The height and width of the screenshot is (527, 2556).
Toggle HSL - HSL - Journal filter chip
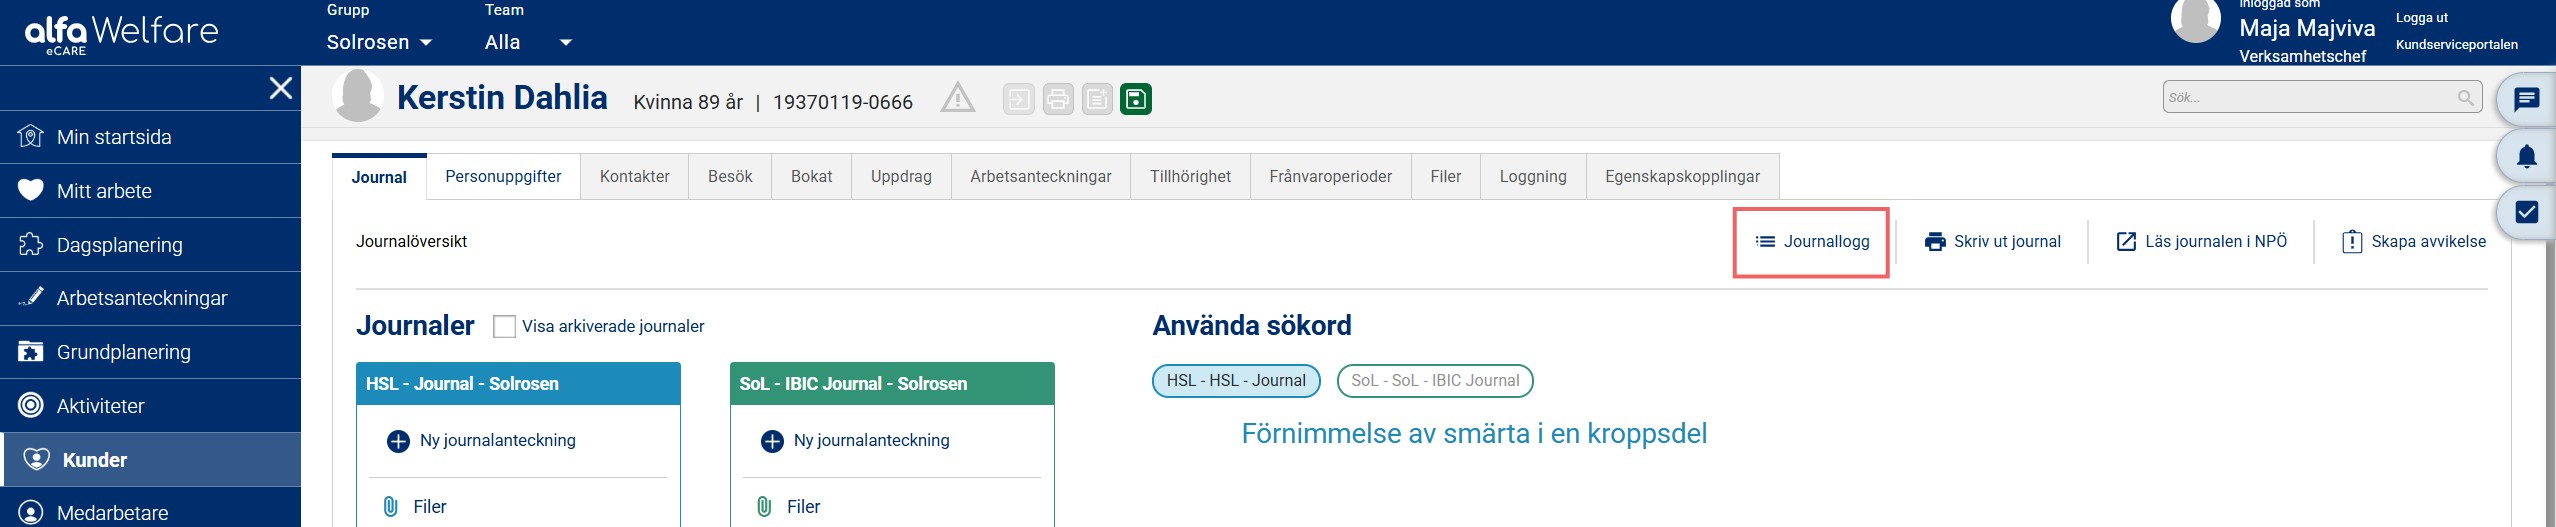(x=1236, y=381)
